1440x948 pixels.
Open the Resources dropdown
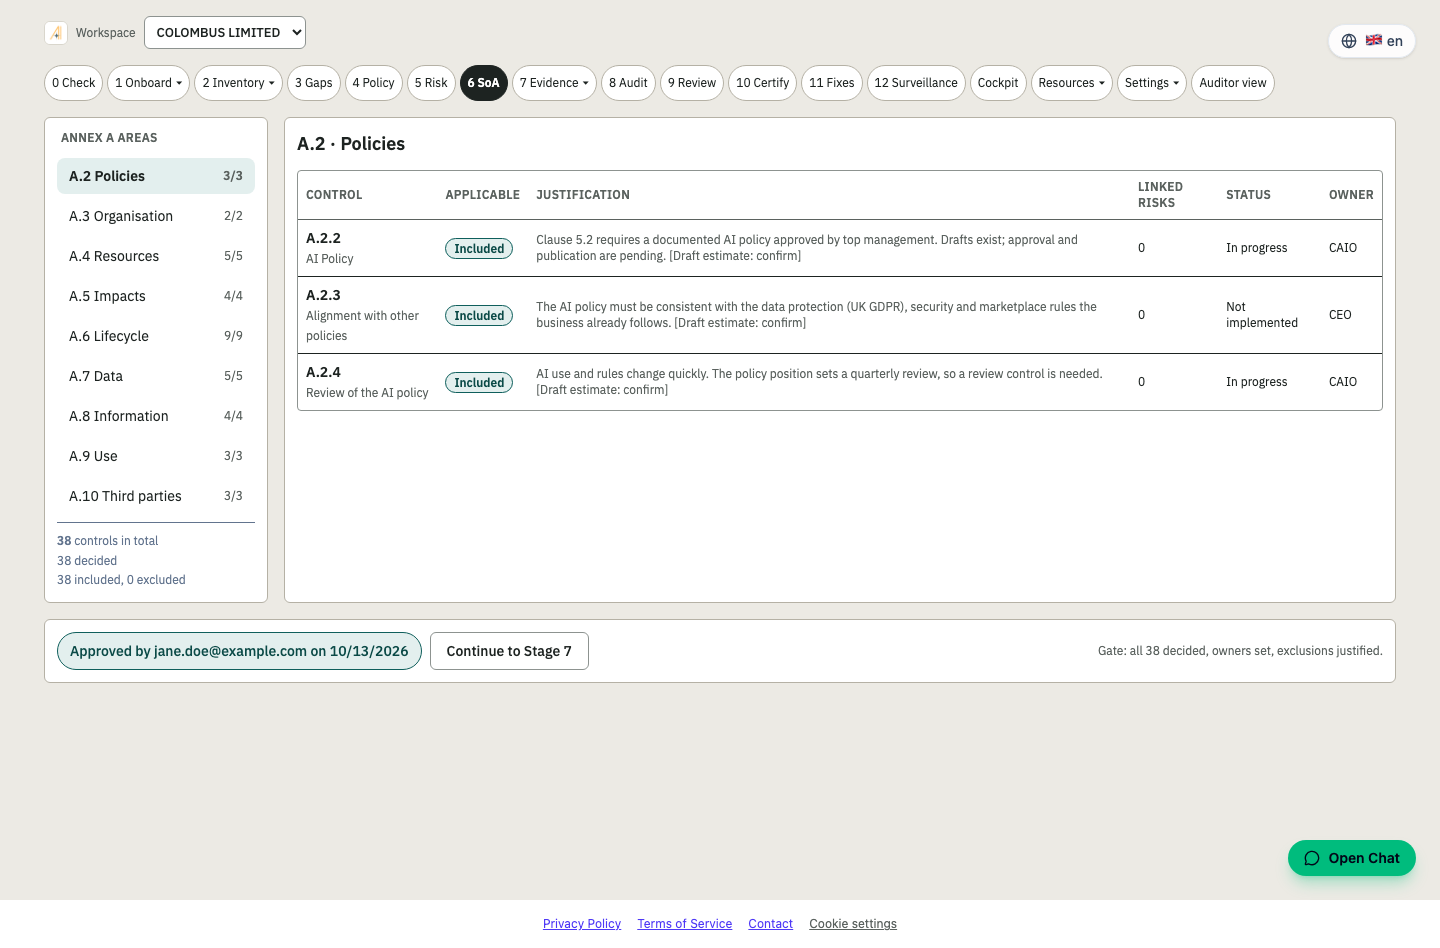1072,83
